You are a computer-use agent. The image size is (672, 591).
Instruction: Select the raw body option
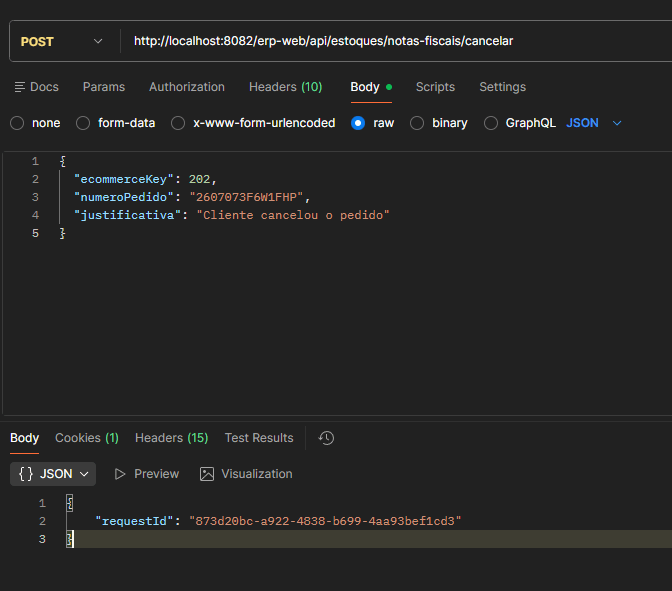(x=358, y=123)
